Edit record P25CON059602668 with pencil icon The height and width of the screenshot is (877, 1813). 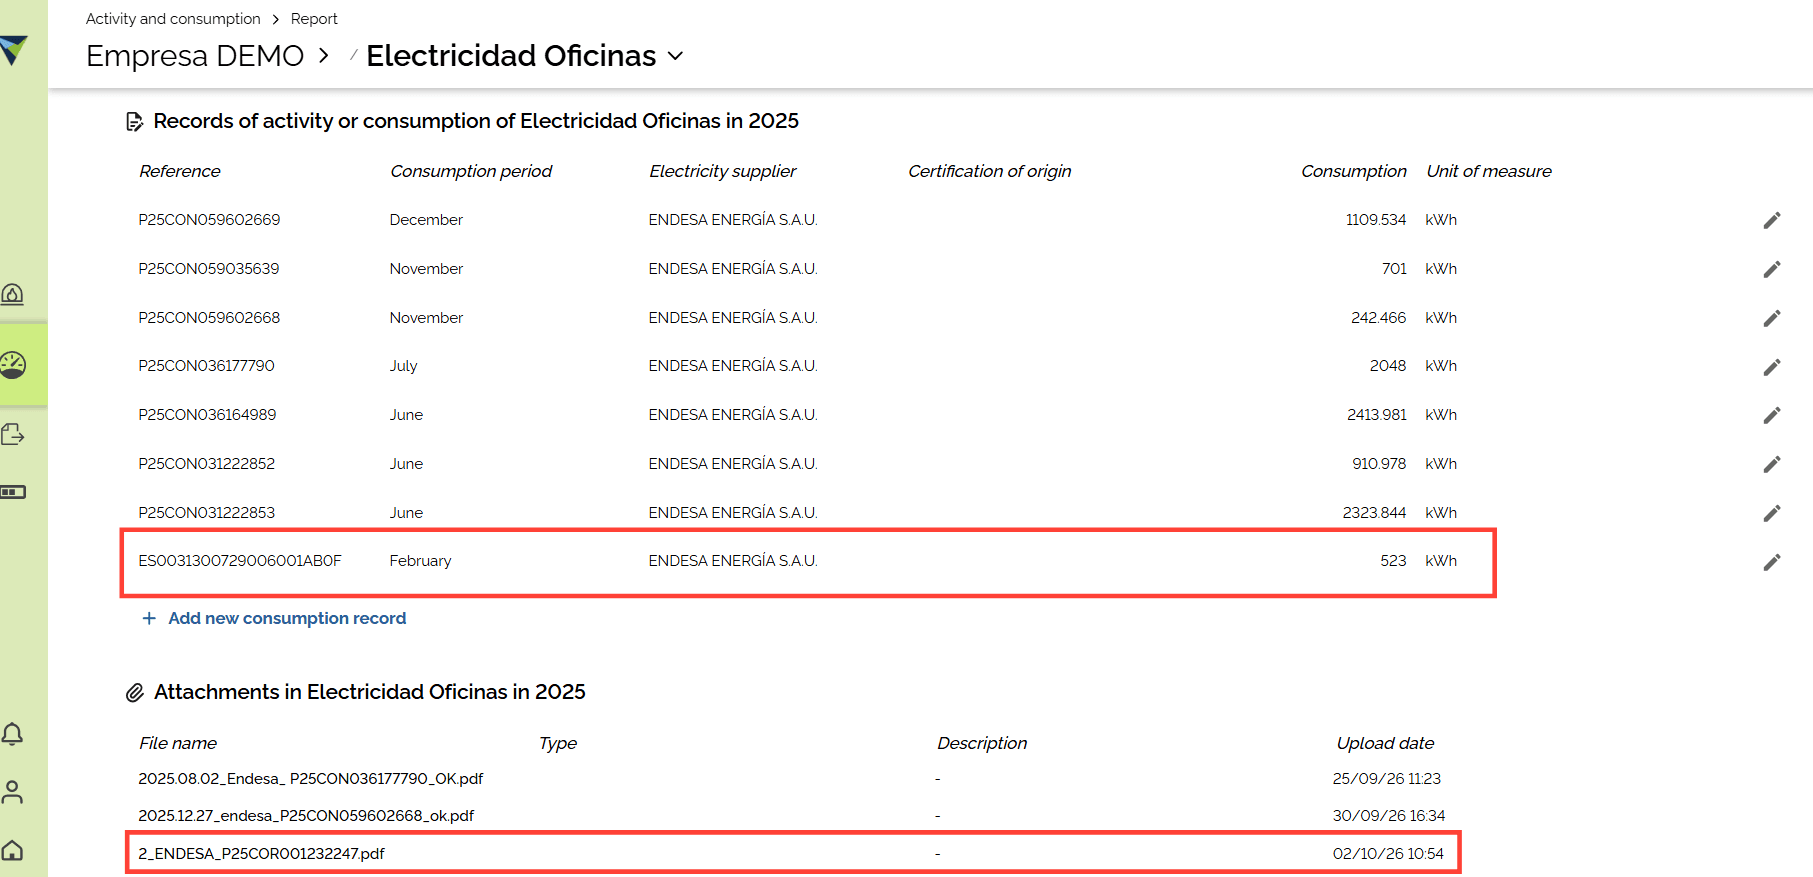(x=1771, y=318)
